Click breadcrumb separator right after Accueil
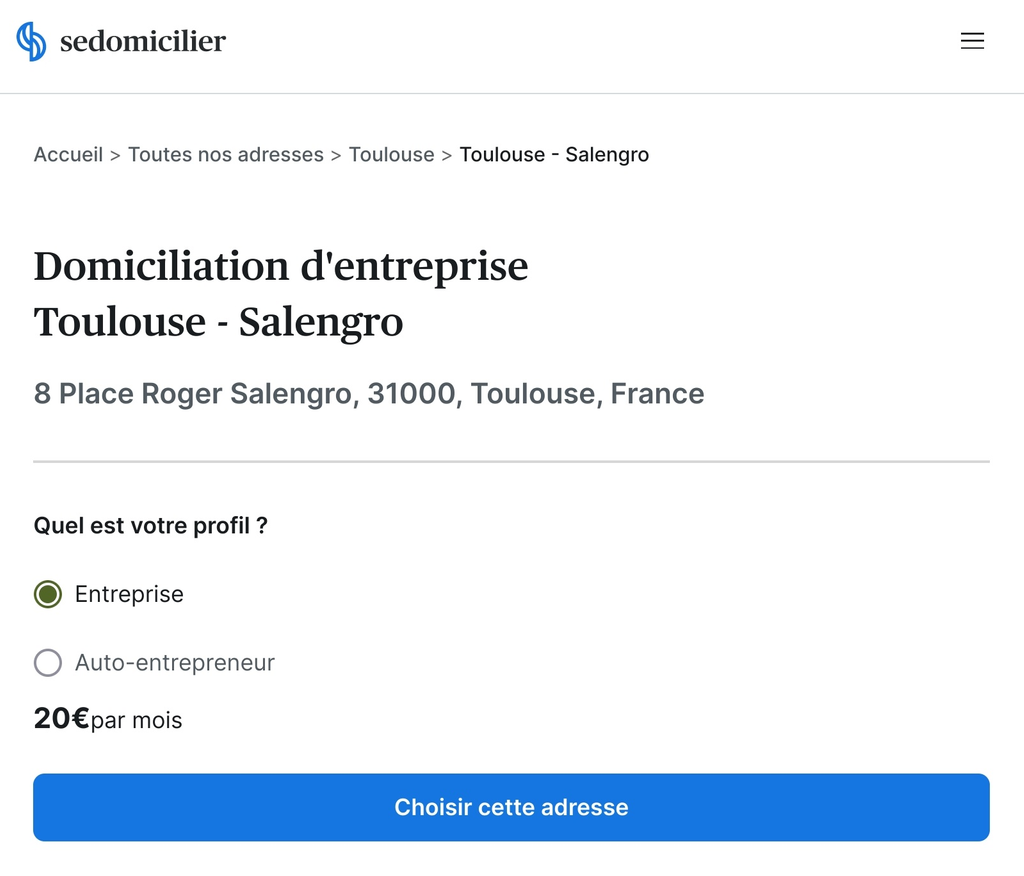 click(116, 155)
